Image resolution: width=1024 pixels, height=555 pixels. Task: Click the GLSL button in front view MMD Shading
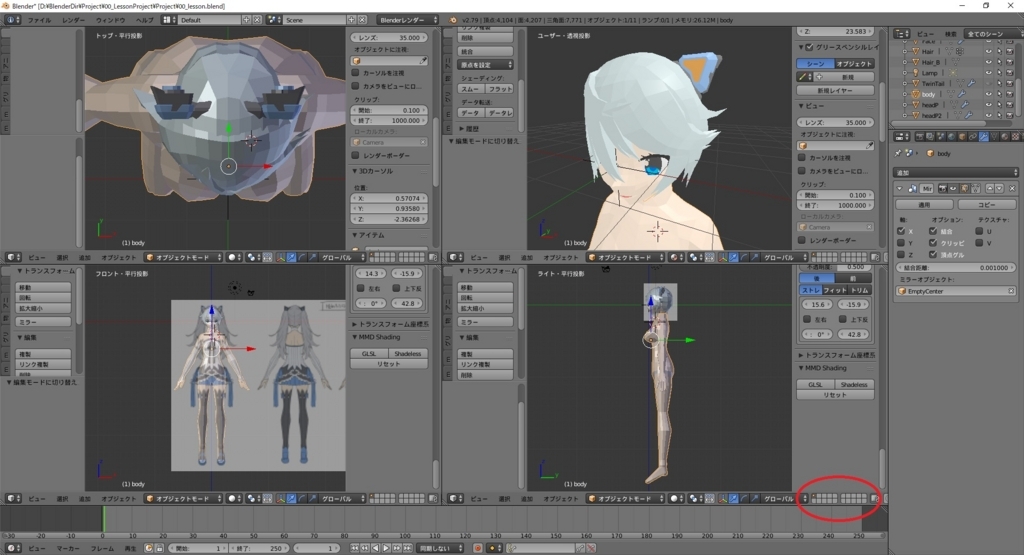click(369, 353)
